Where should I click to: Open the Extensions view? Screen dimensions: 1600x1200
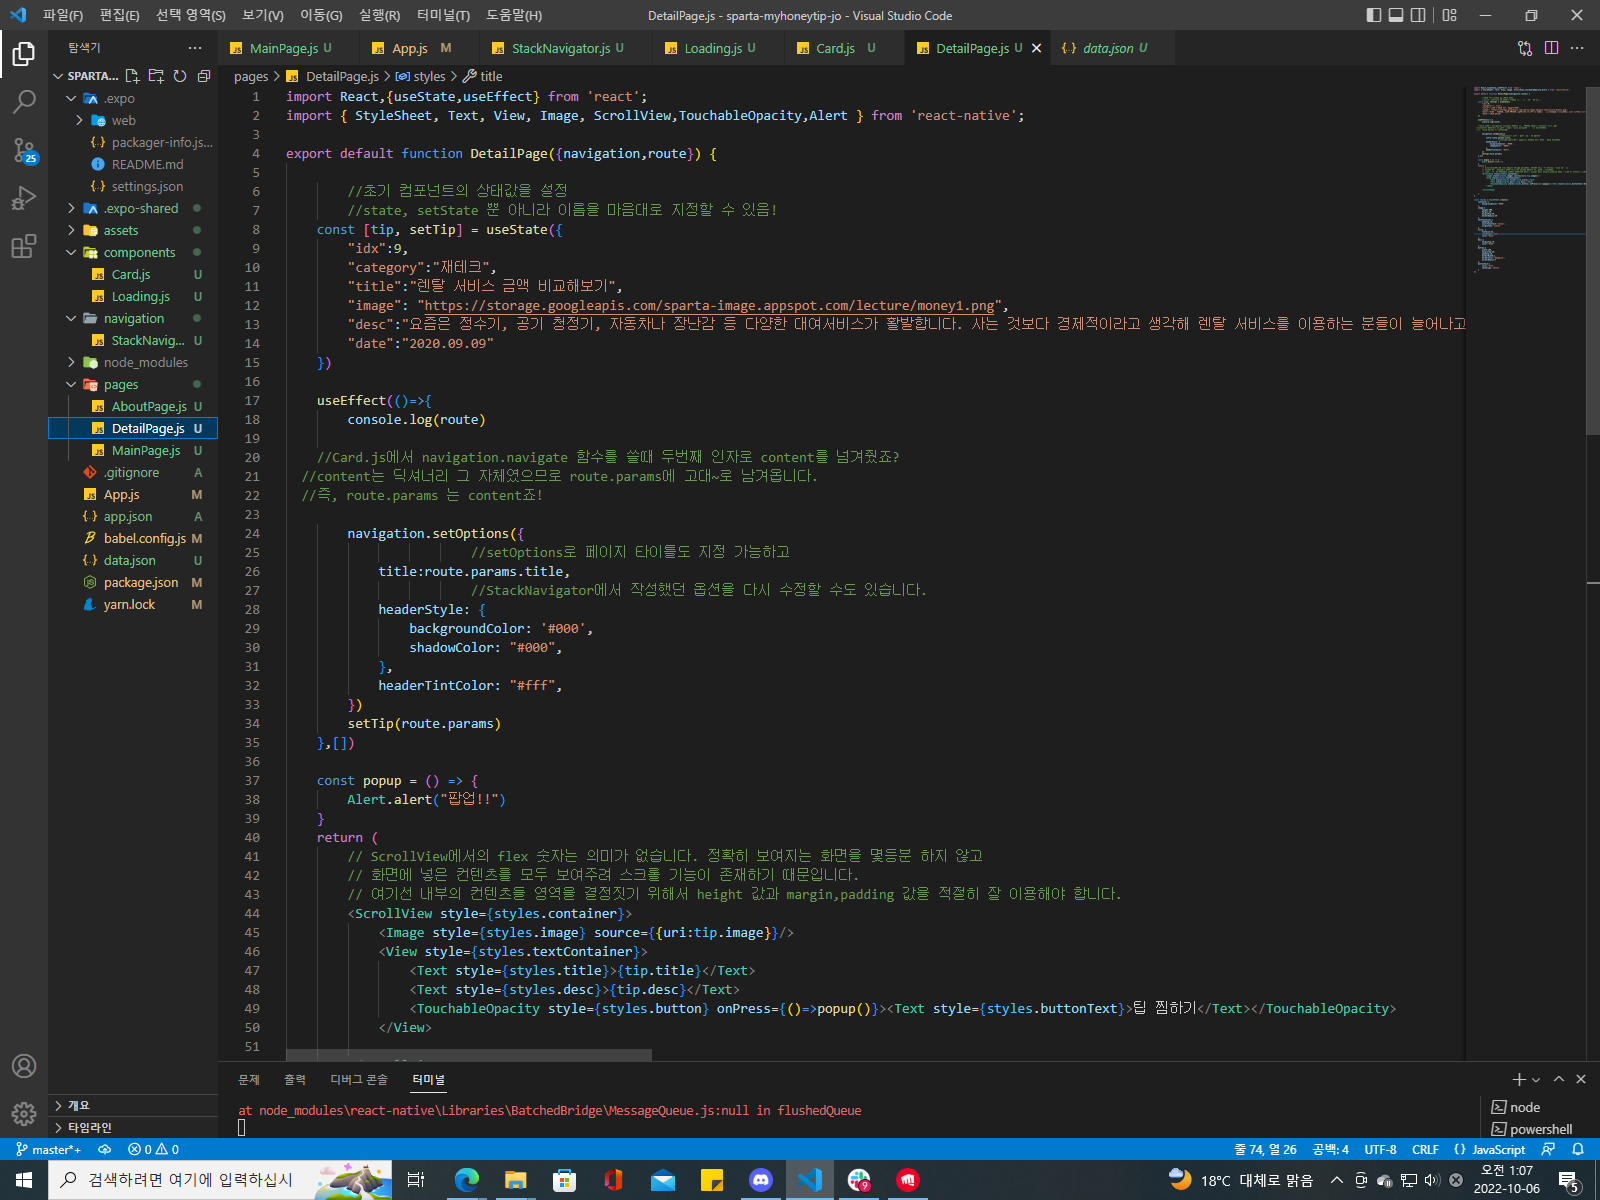[24, 246]
